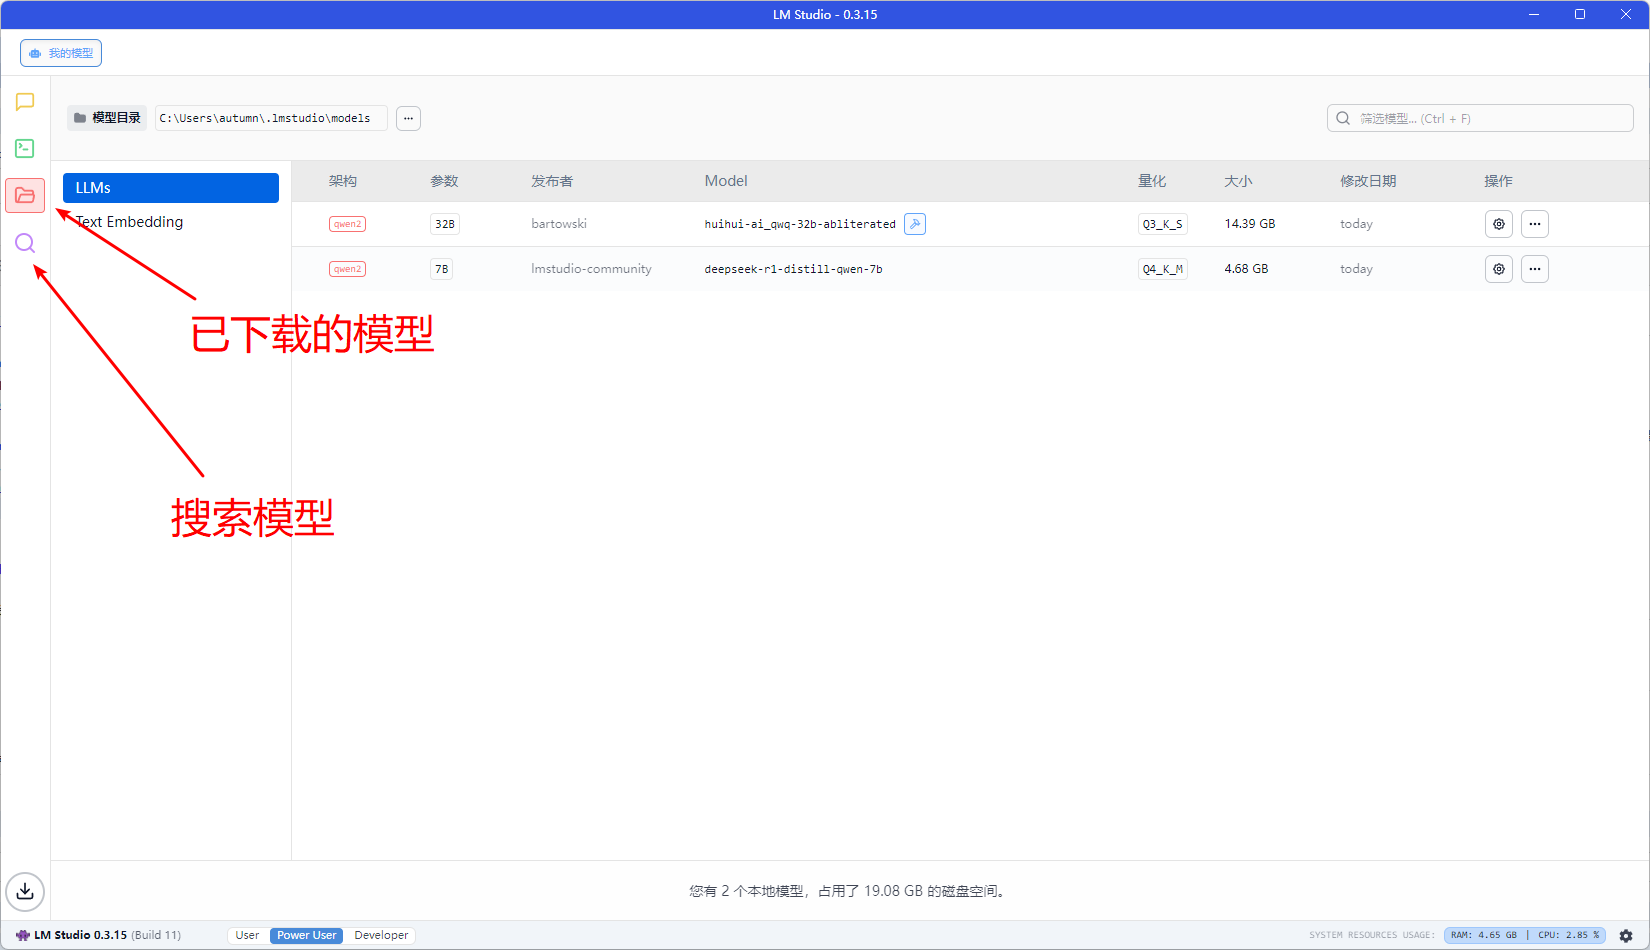Click settings gear for deepseek-r1-distill-qwen-7b
The height and width of the screenshot is (950, 1650).
(1499, 269)
